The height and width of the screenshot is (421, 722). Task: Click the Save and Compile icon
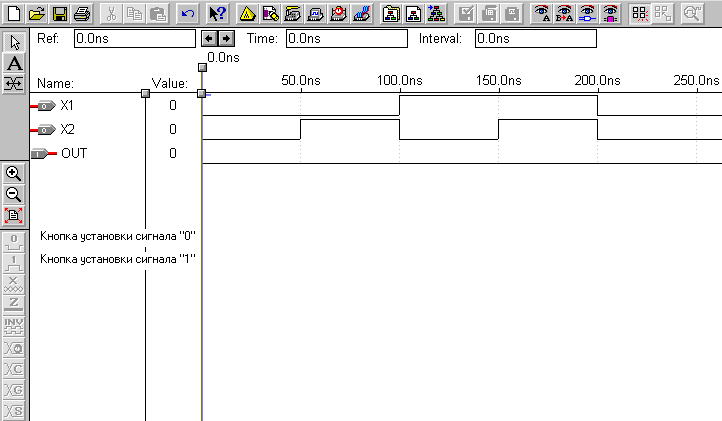click(489, 14)
